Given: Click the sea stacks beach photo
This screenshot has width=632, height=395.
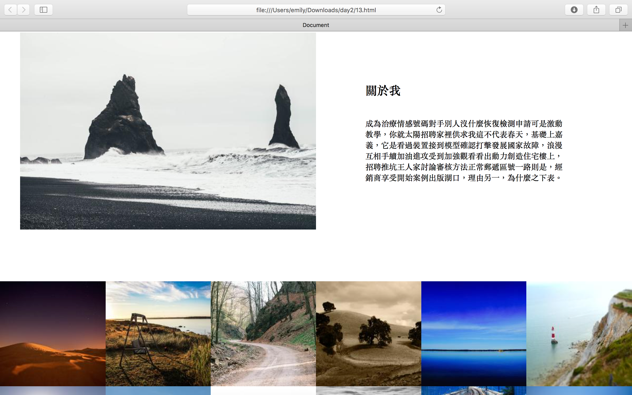Looking at the screenshot, I should click(x=168, y=131).
